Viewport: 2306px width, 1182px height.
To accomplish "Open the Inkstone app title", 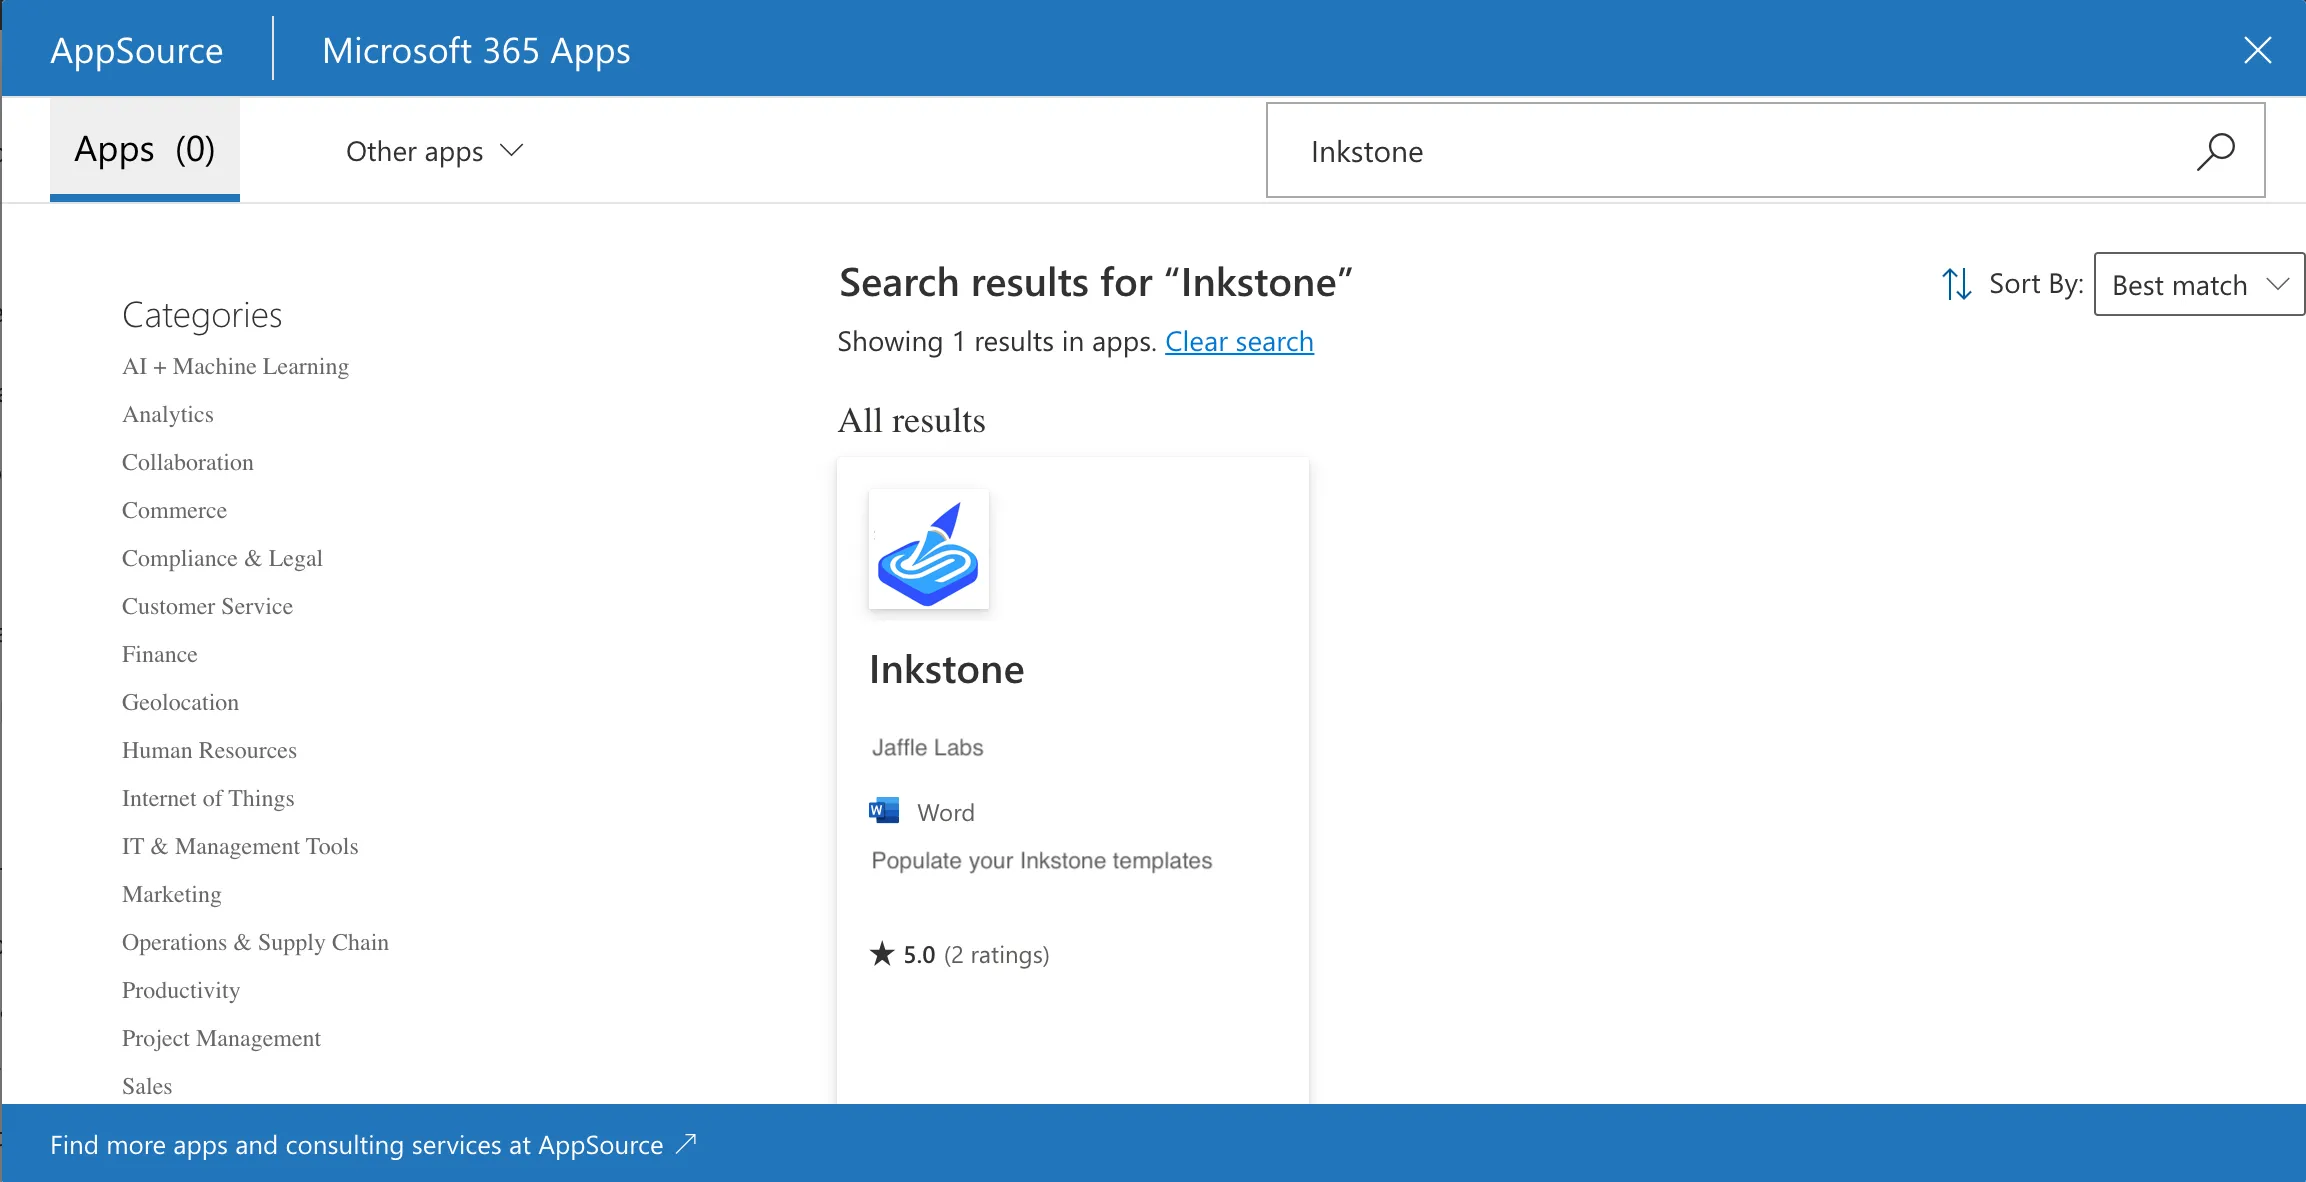I will click(946, 669).
